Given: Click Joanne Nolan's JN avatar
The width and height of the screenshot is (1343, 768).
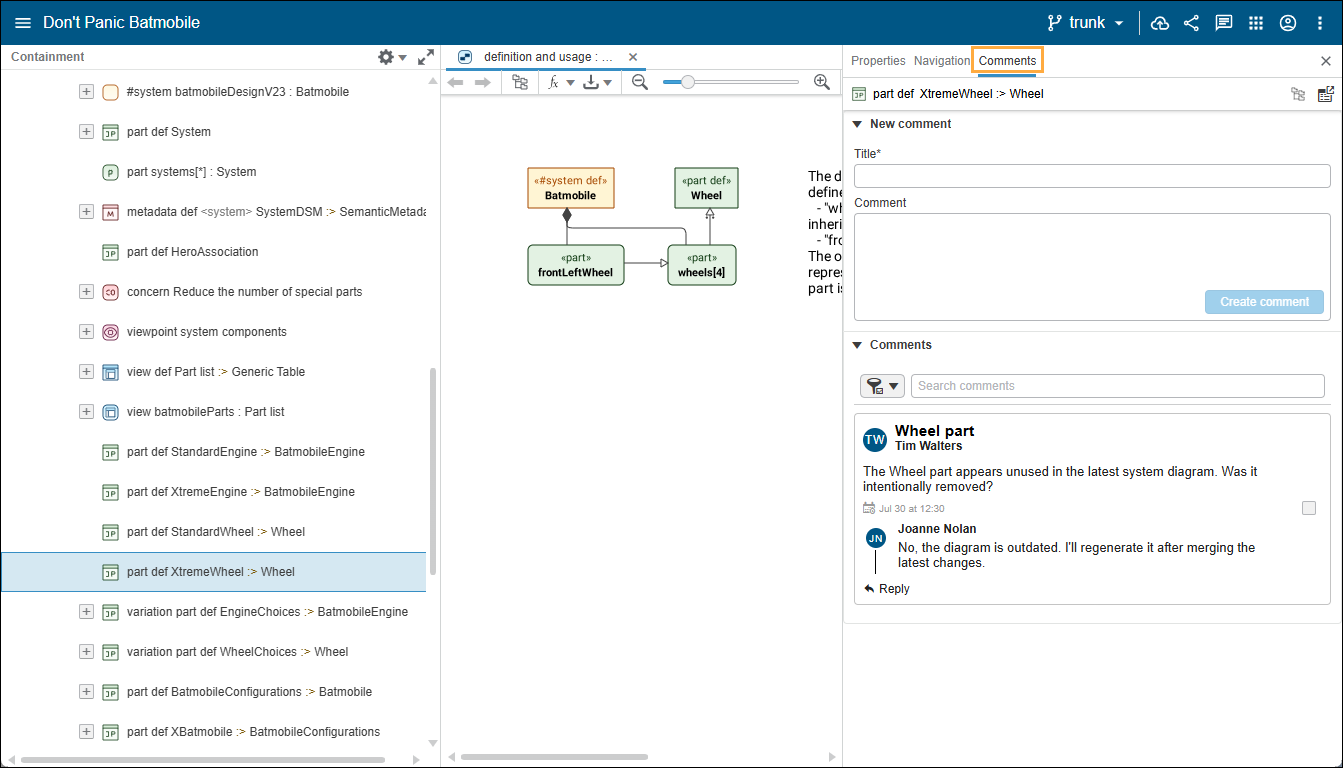Looking at the screenshot, I should pyautogui.click(x=876, y=538).
